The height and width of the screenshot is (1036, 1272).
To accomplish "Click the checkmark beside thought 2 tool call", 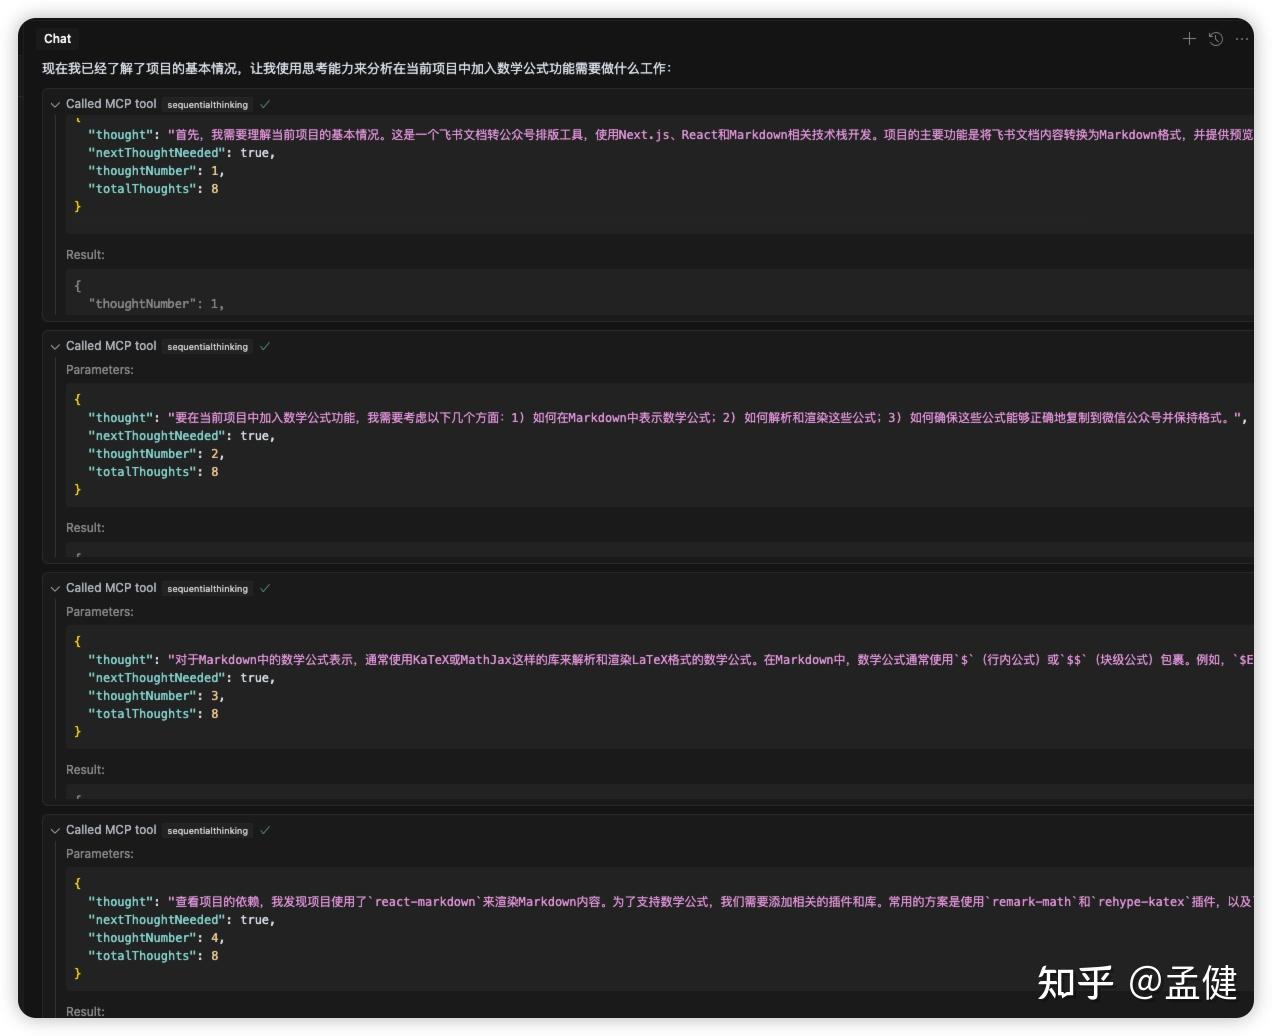I will point(265,346).
